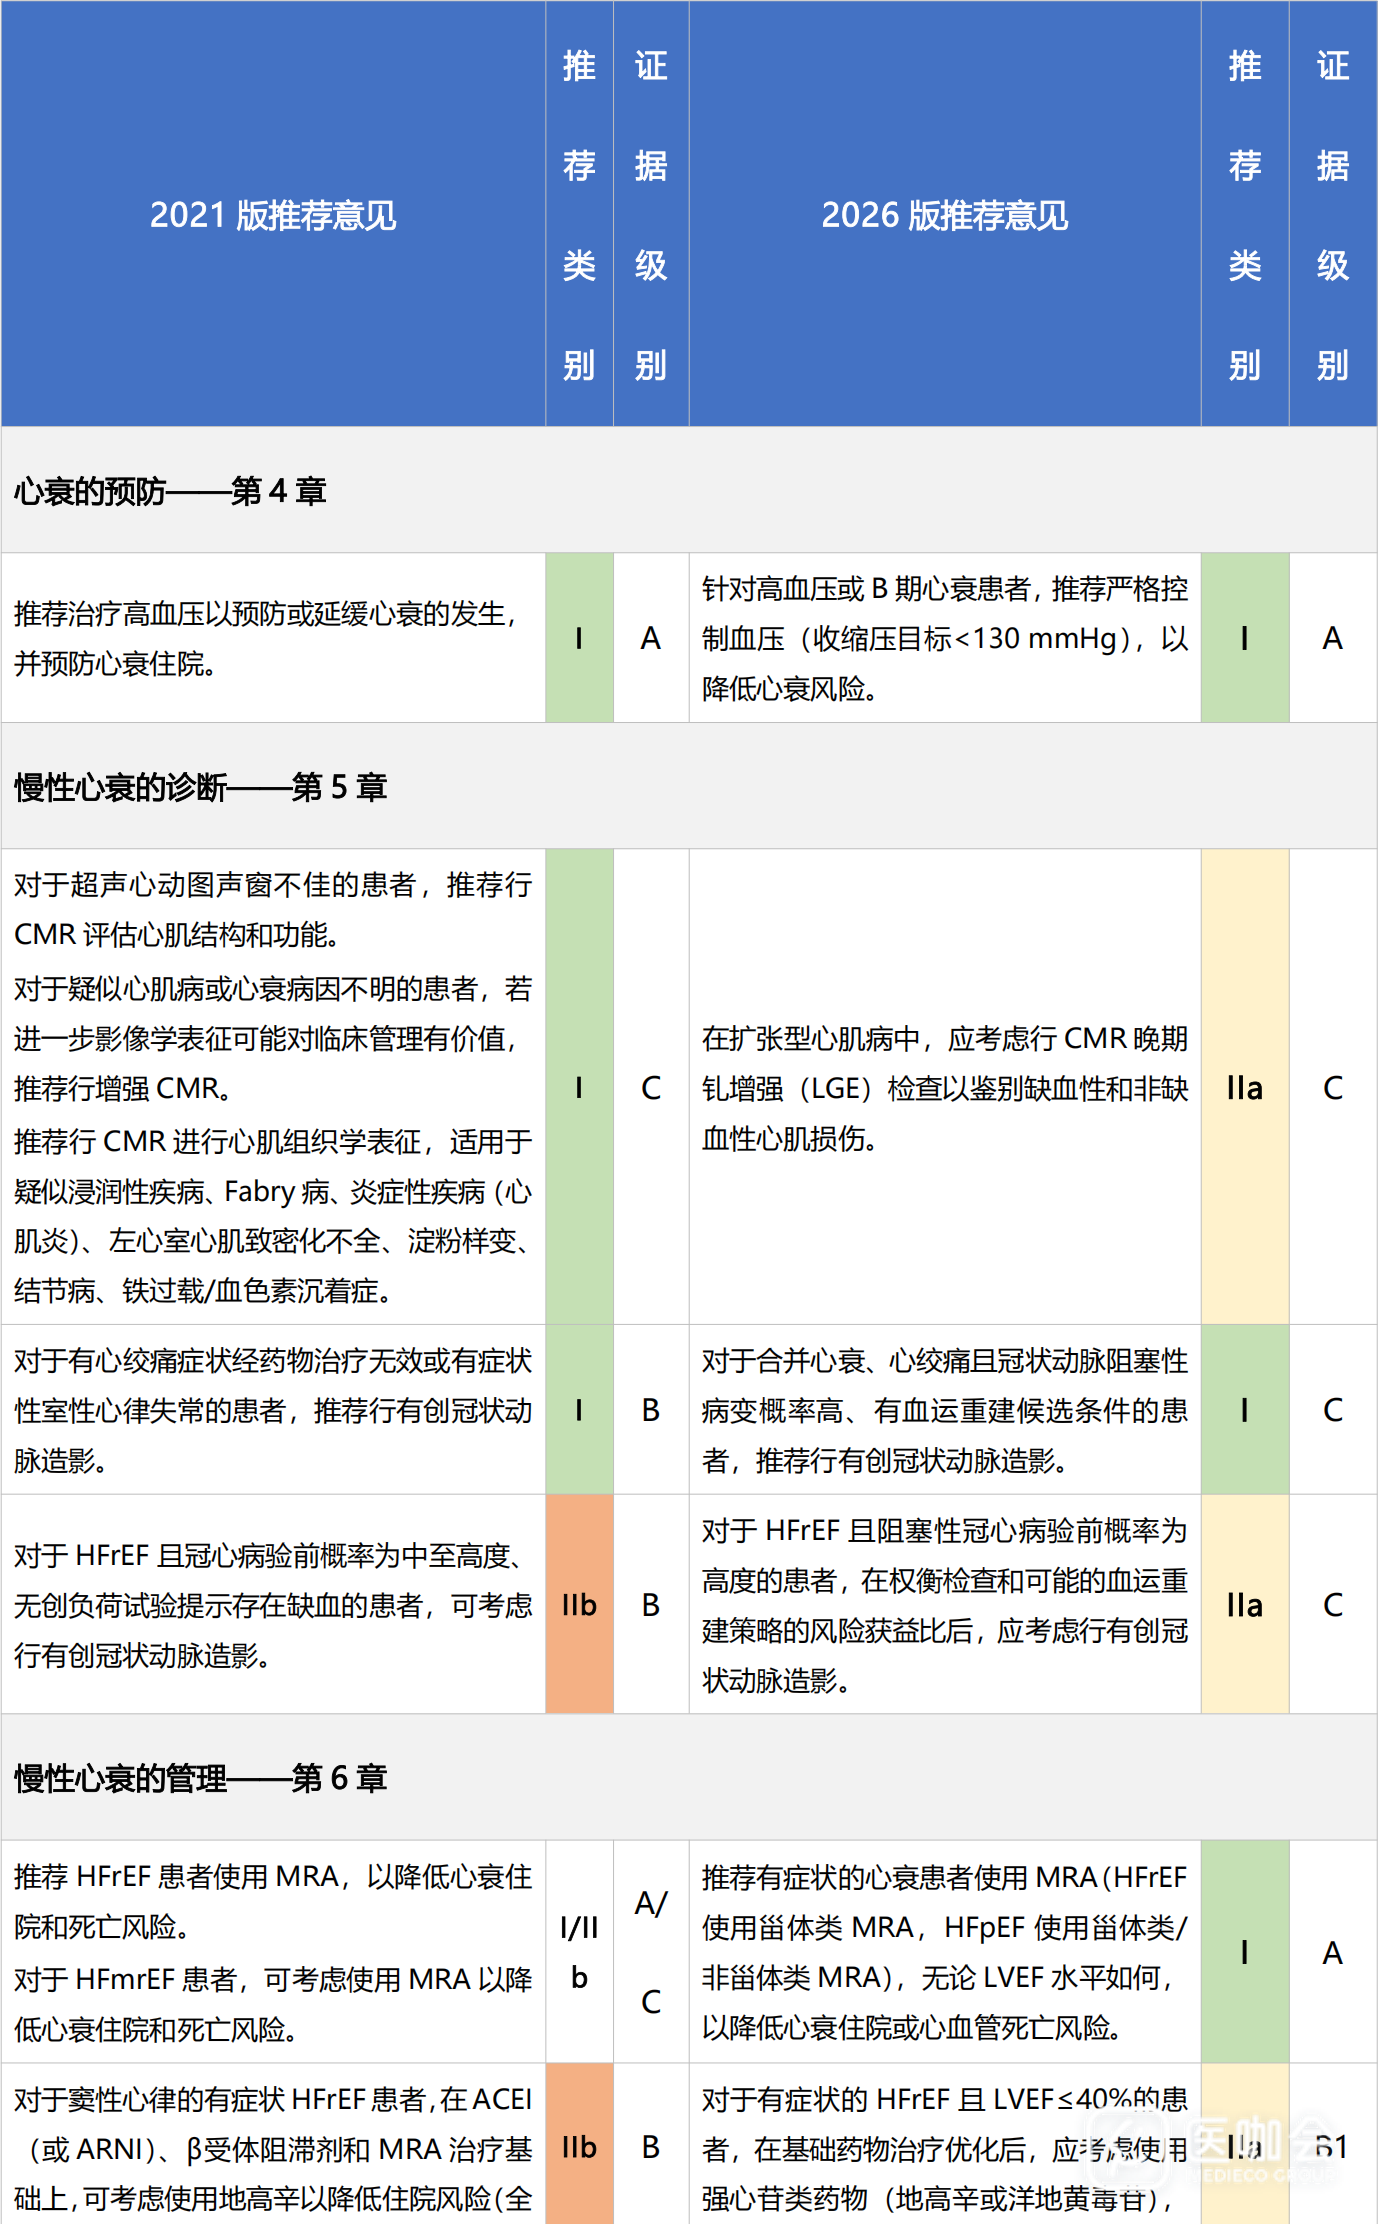Click the 2026 版推荐意见 column header
Screen dimensions: 1380x2224
[944, 215]
